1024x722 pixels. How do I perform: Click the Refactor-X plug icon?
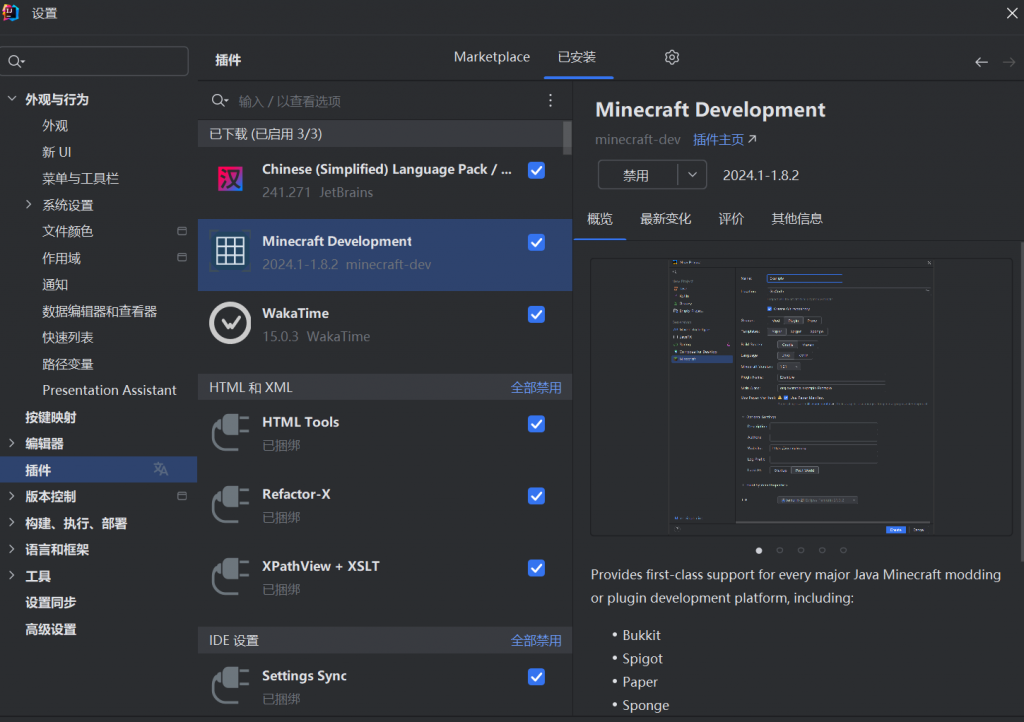(231, 504)
